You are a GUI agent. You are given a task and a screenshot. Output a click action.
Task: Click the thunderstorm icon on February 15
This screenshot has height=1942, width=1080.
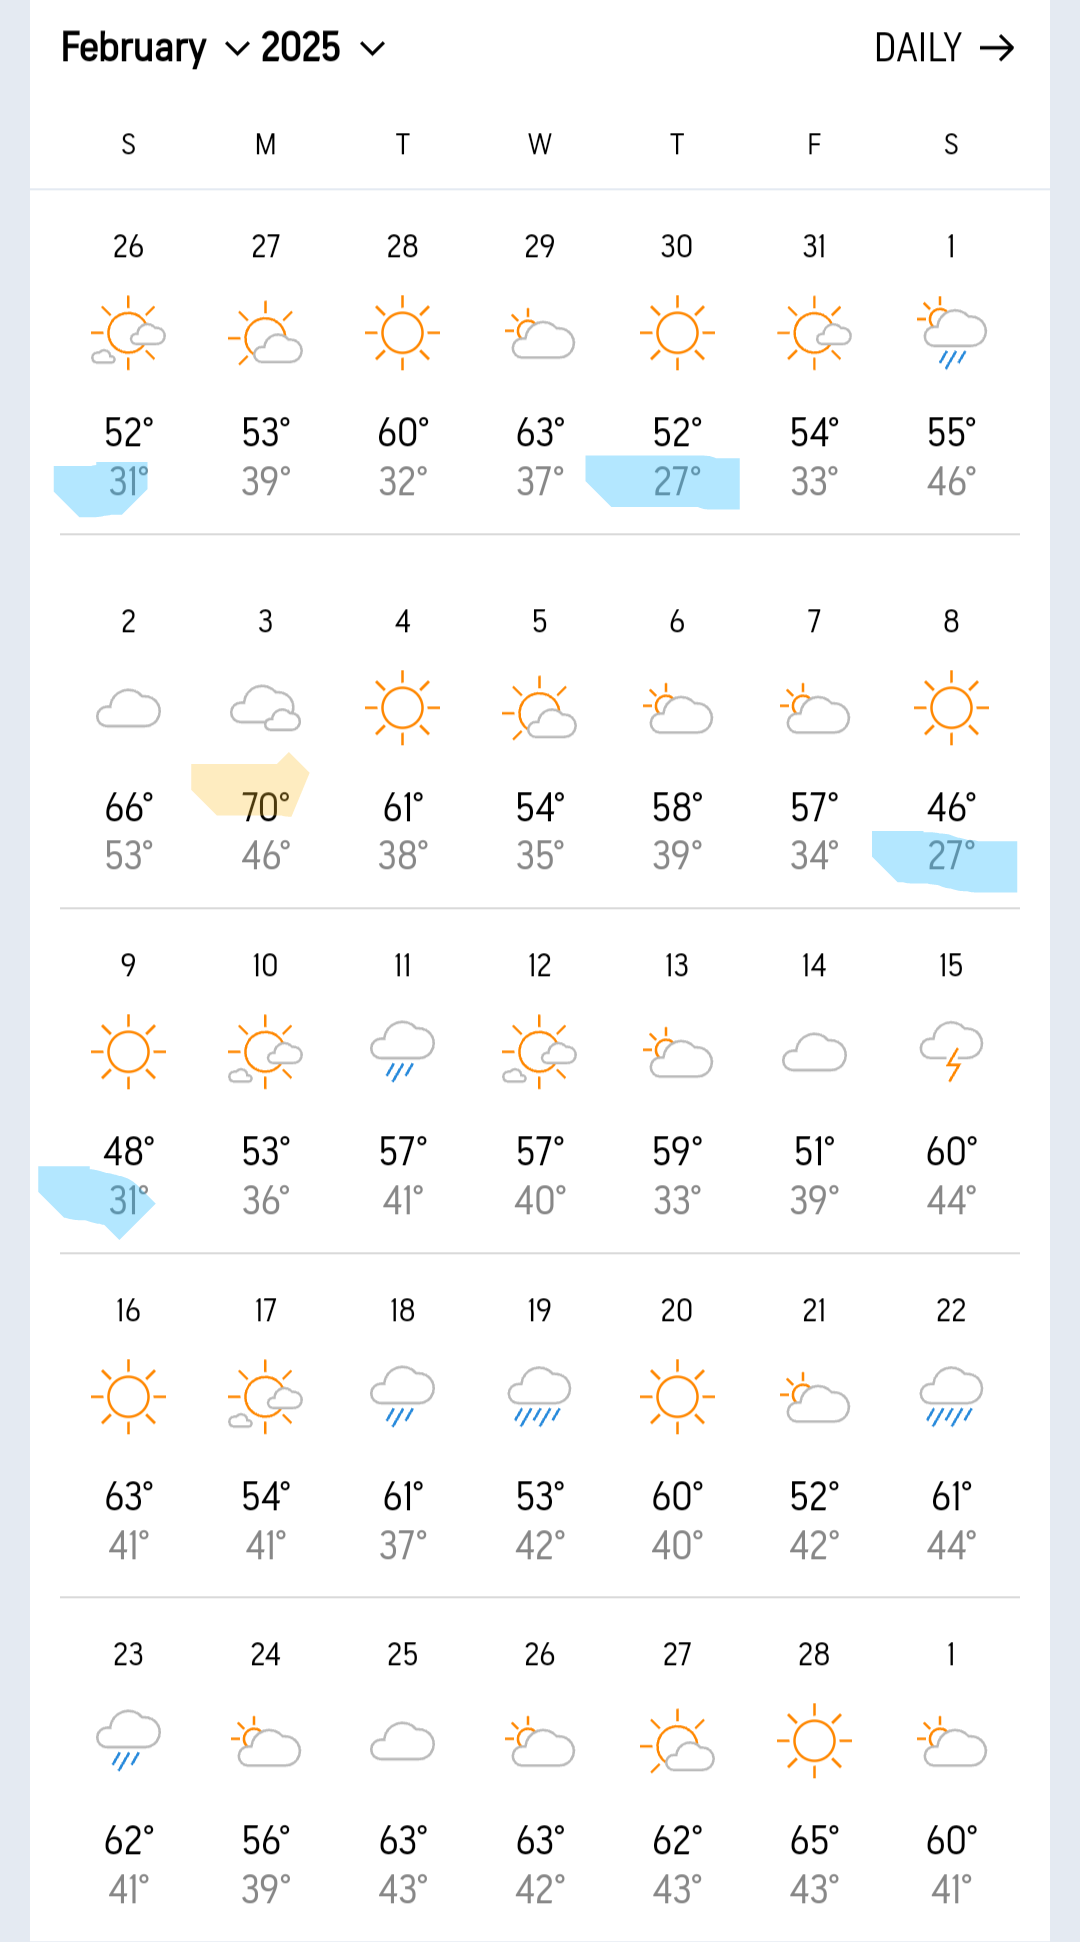click(951, 1051)
